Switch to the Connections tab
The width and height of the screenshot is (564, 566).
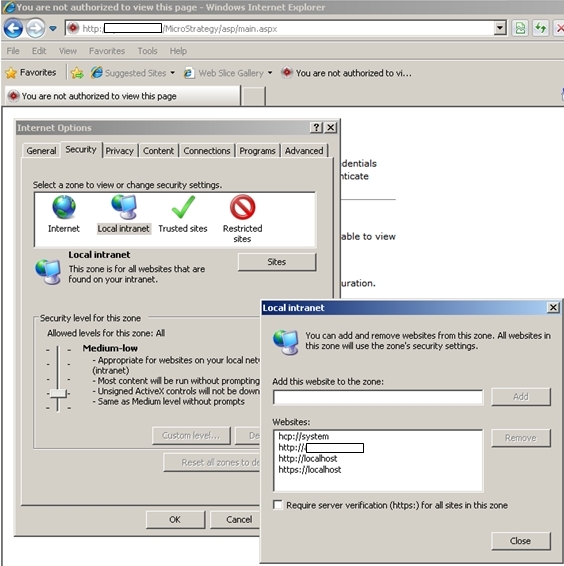click(207, 151)
